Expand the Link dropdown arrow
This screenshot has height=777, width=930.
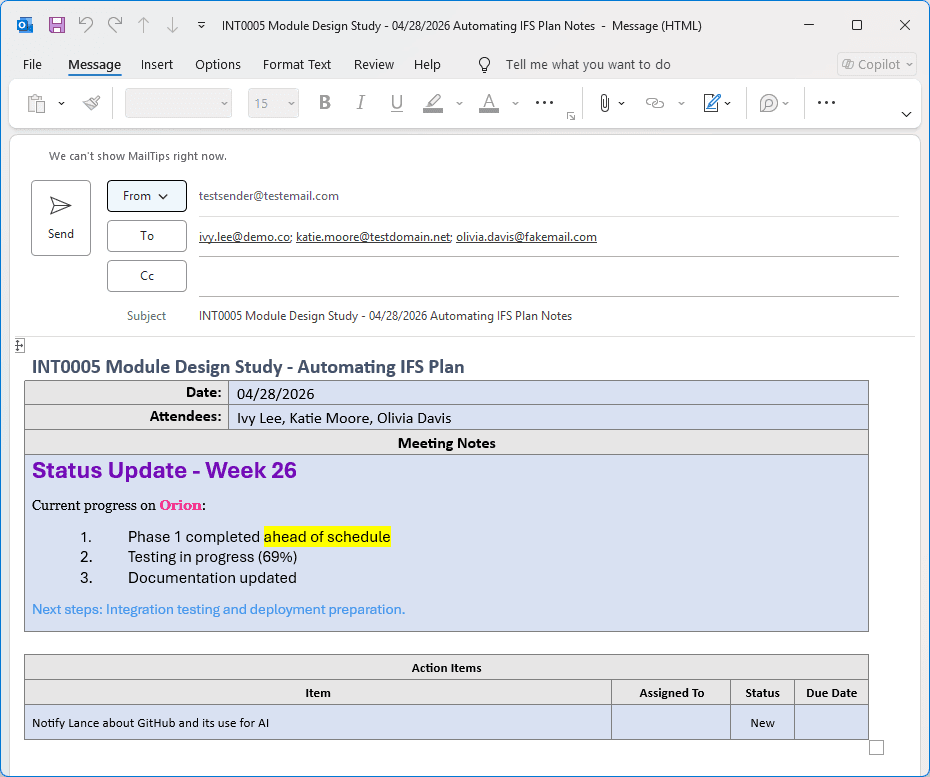click(x=681, y=103)
